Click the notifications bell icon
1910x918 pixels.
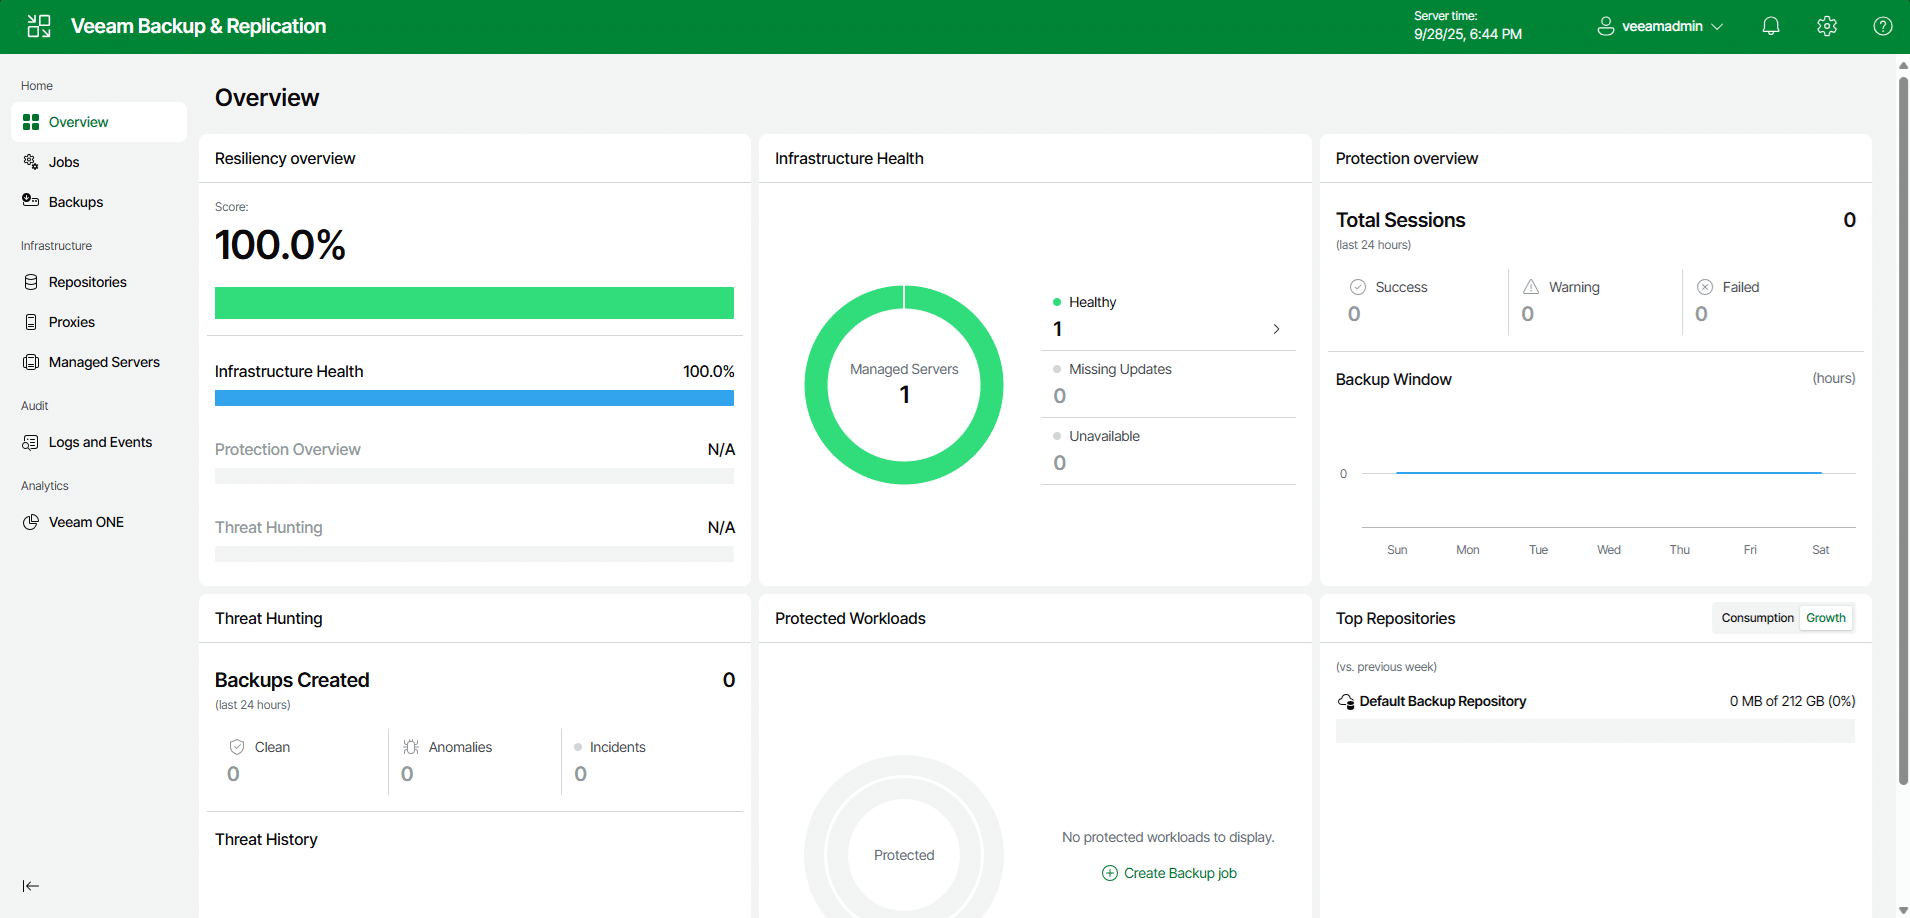coord(1770,27)
